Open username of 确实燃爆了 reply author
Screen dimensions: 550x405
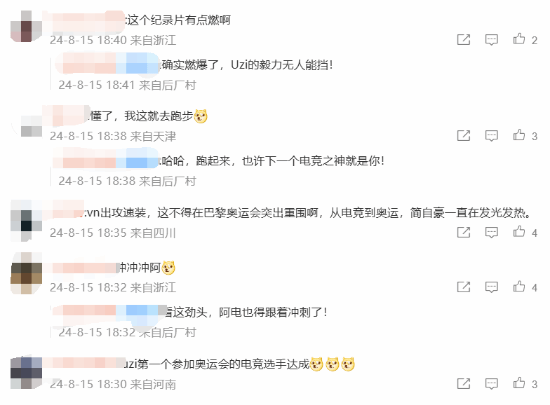[107, 63]
